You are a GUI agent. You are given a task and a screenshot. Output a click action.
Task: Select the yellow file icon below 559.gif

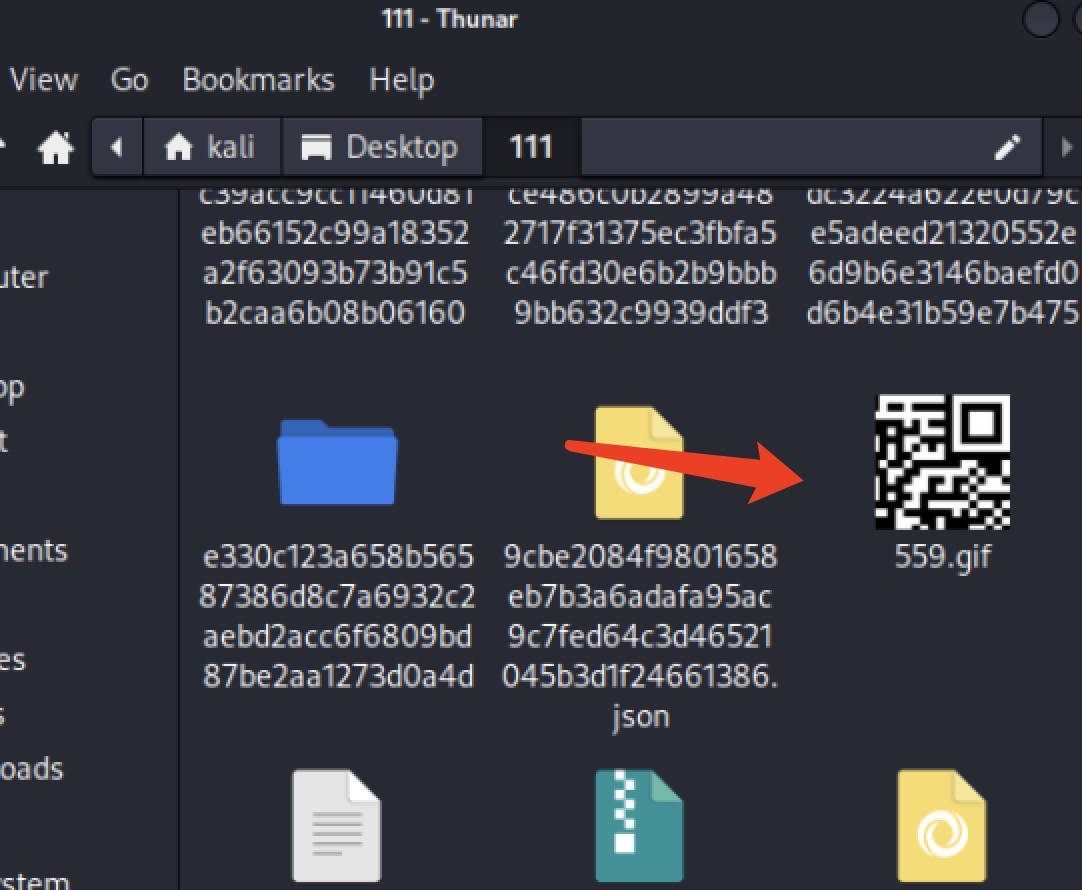click(x=942, y=825)
